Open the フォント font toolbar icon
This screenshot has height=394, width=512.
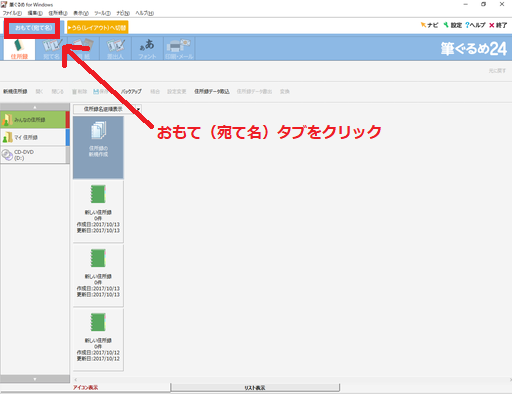147,49
